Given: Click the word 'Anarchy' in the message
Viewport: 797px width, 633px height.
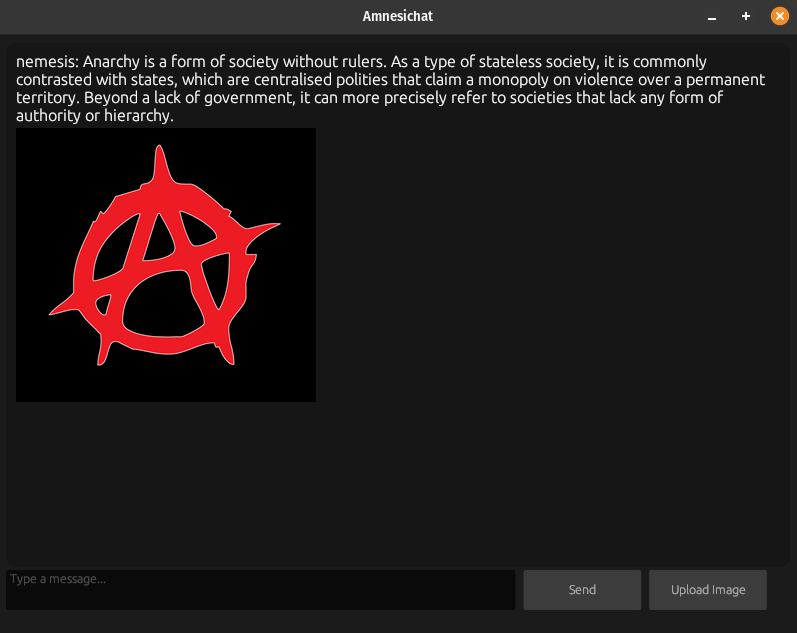Looking at the screenshot, I should 111,62.
